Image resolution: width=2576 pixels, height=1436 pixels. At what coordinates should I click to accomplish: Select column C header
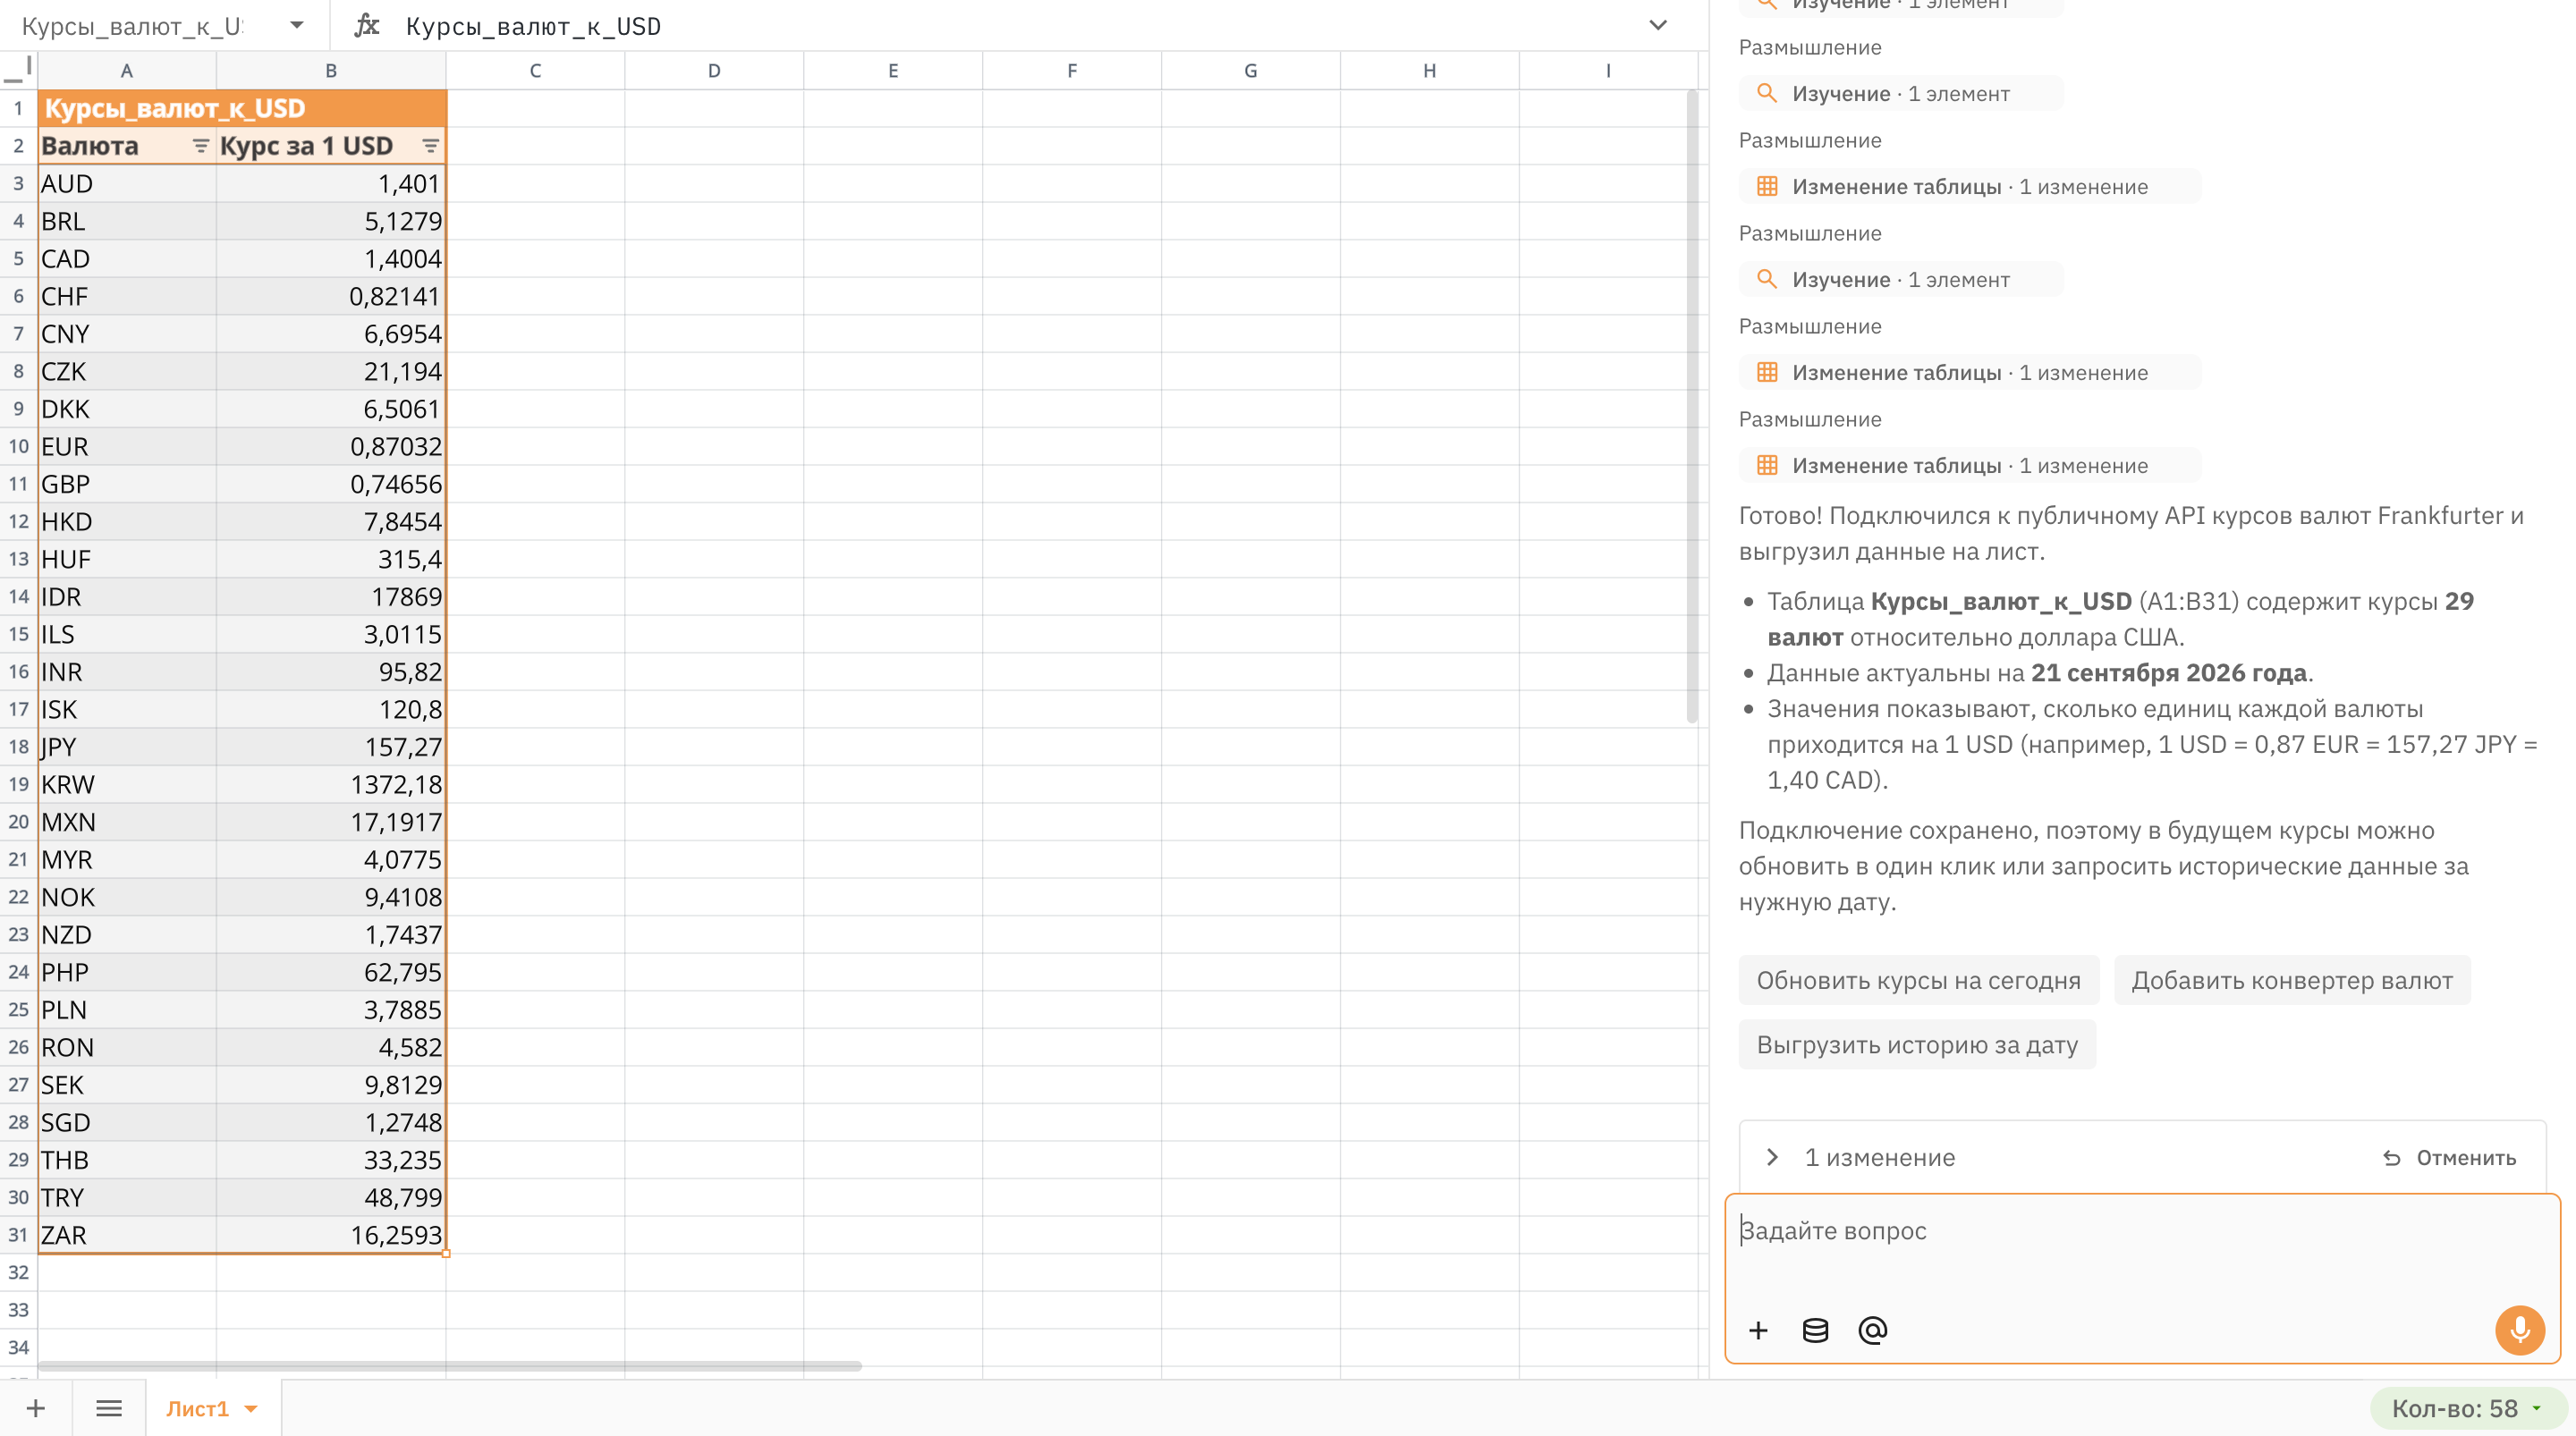[x=535, y=70]
